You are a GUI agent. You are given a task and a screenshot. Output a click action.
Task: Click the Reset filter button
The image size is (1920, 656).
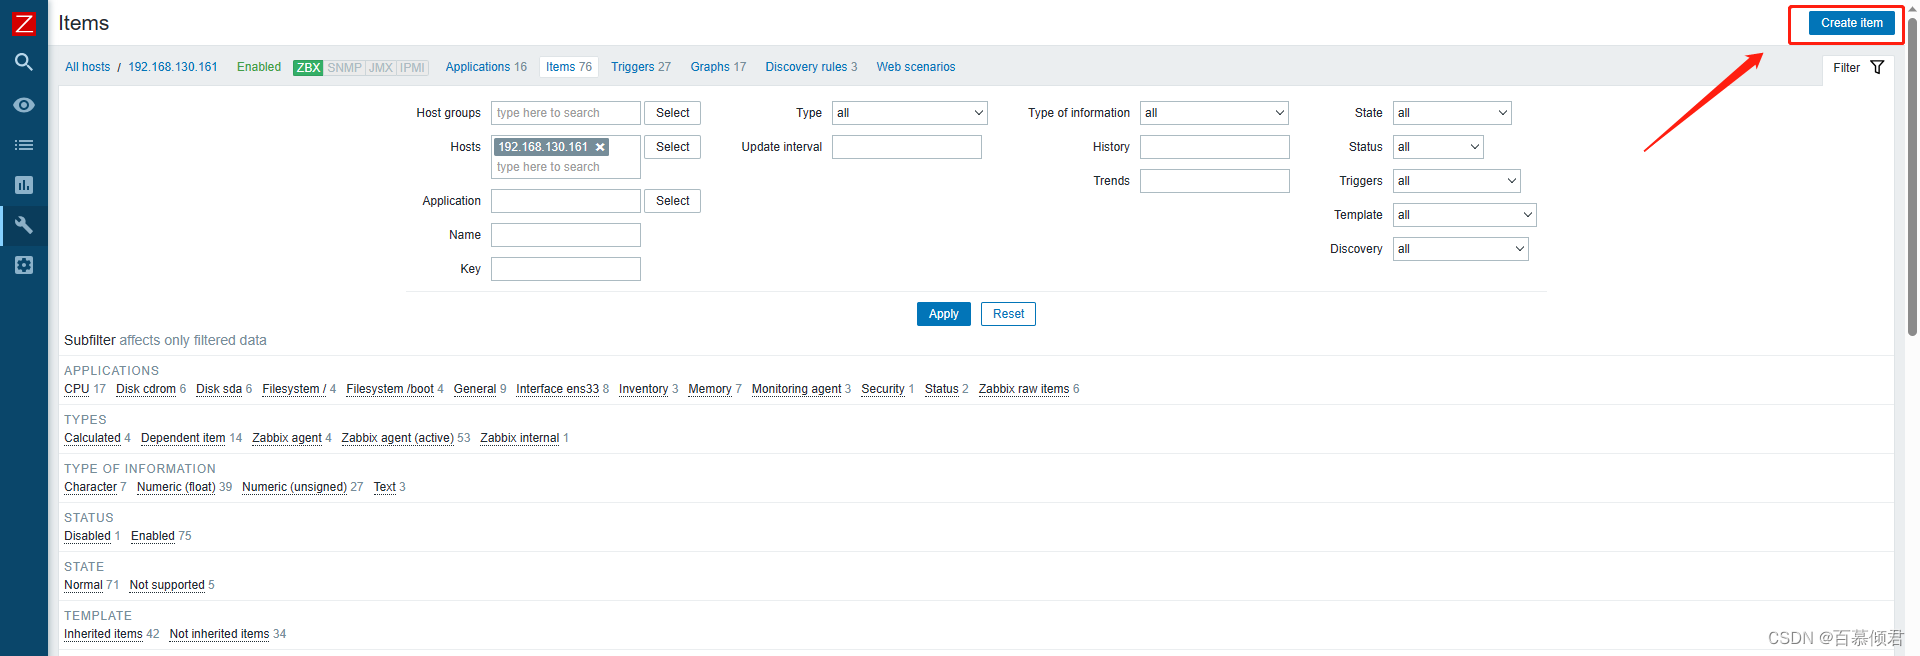click(x=1008, y=314)
